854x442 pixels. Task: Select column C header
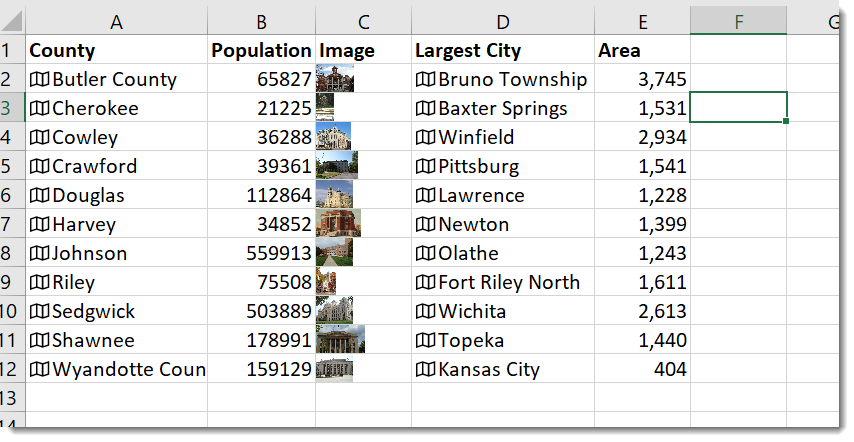point(364,22)
